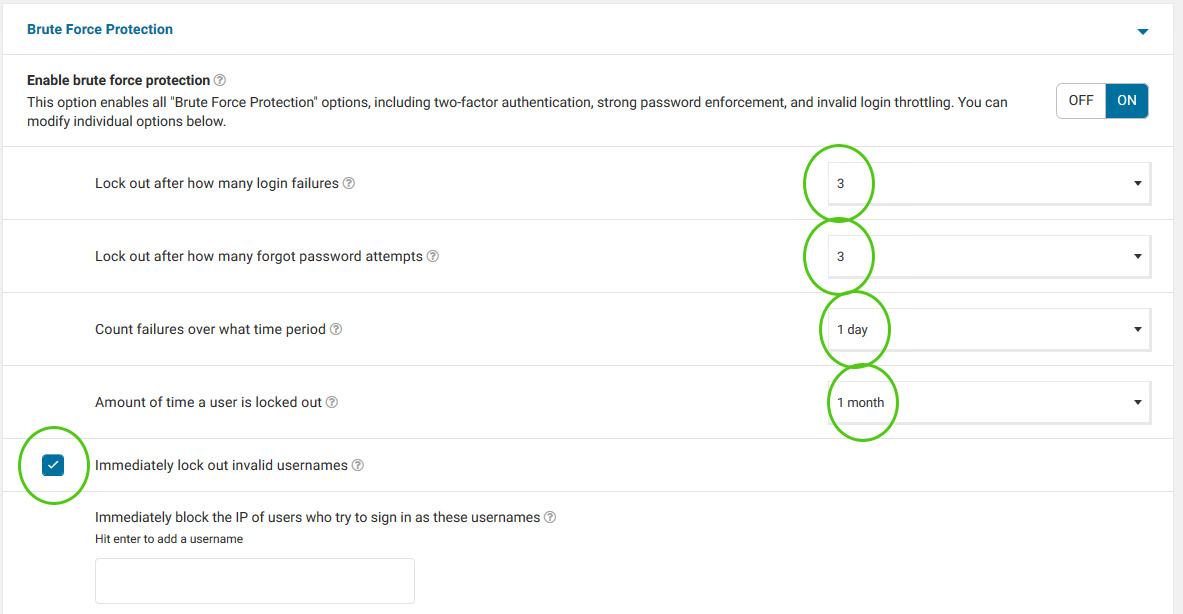Image resolution: width=1183 pixels, height=614 pixels.
Task: Open help icon beside Enable brute force protection
Action: 220,80
